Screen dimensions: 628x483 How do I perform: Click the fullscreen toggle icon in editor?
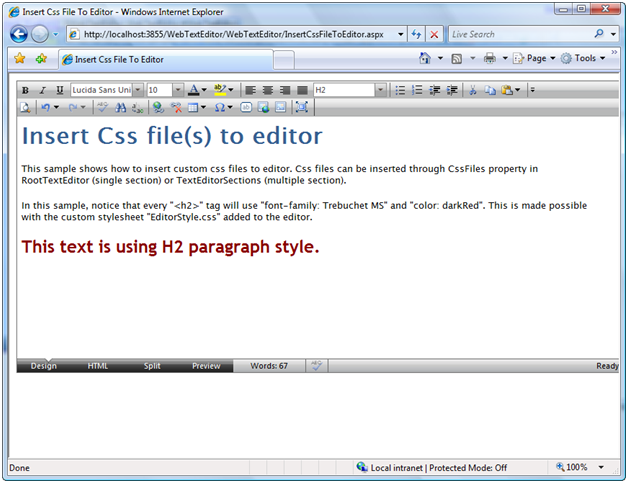point(302,107)
